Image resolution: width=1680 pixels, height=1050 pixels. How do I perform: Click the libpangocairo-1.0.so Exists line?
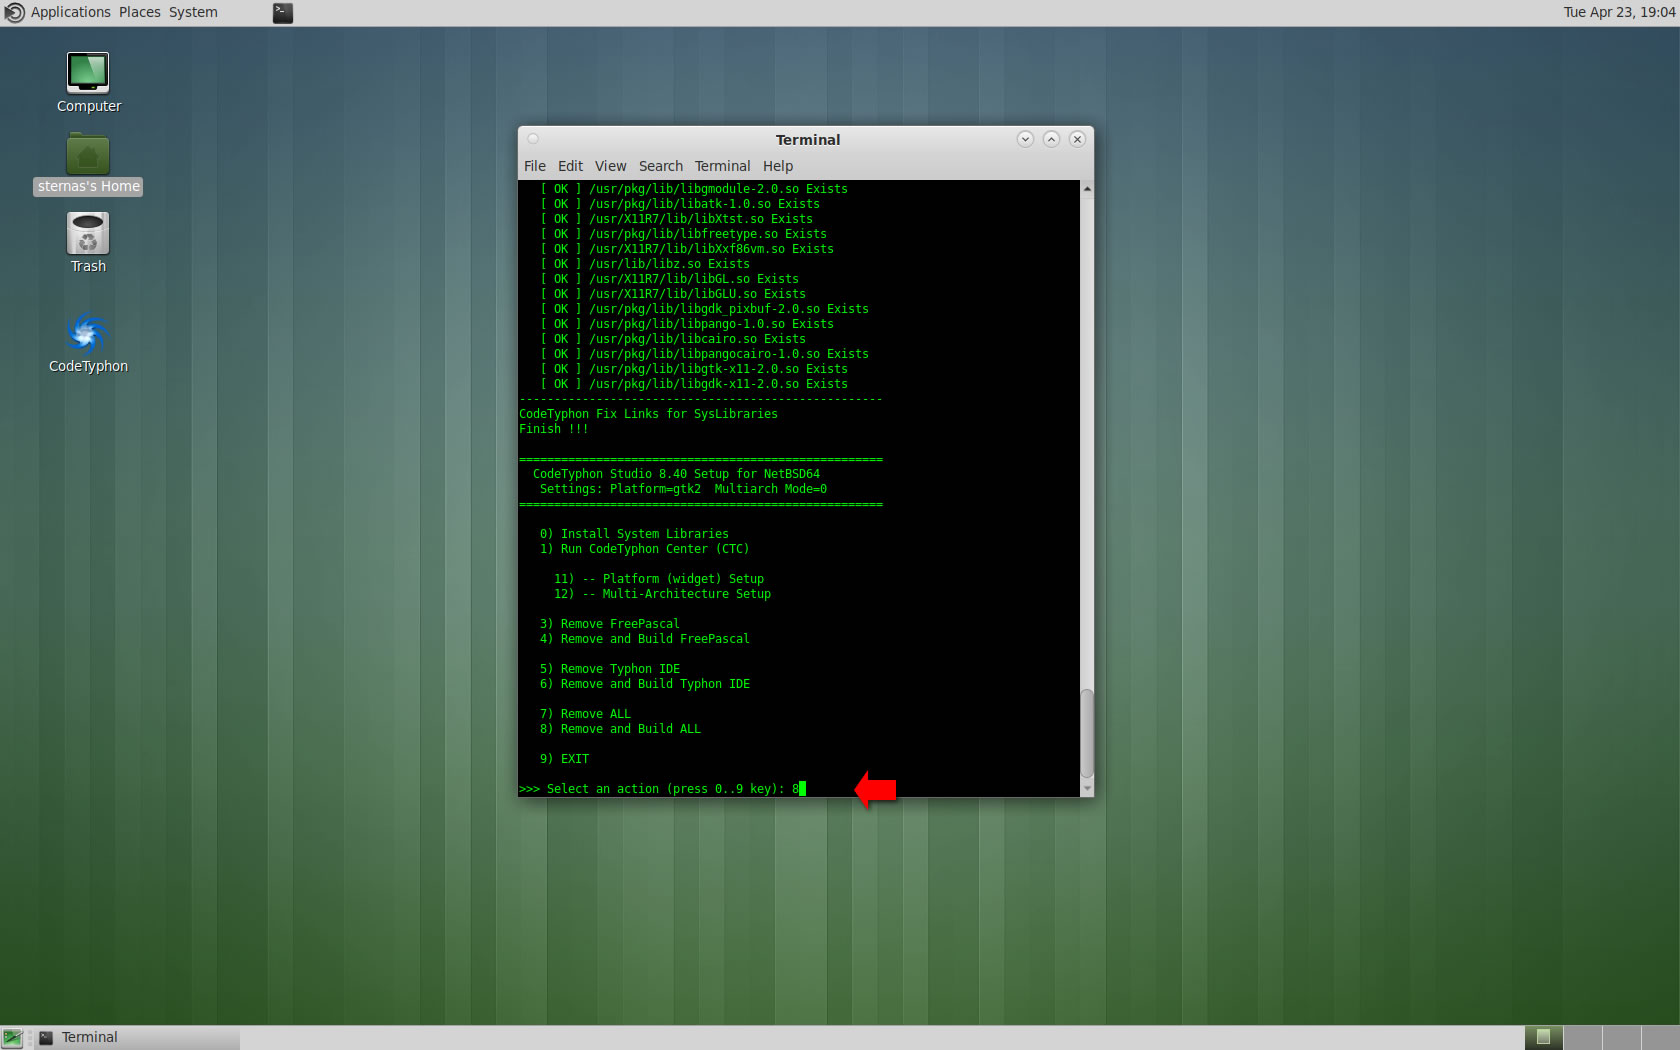(704, 354)
